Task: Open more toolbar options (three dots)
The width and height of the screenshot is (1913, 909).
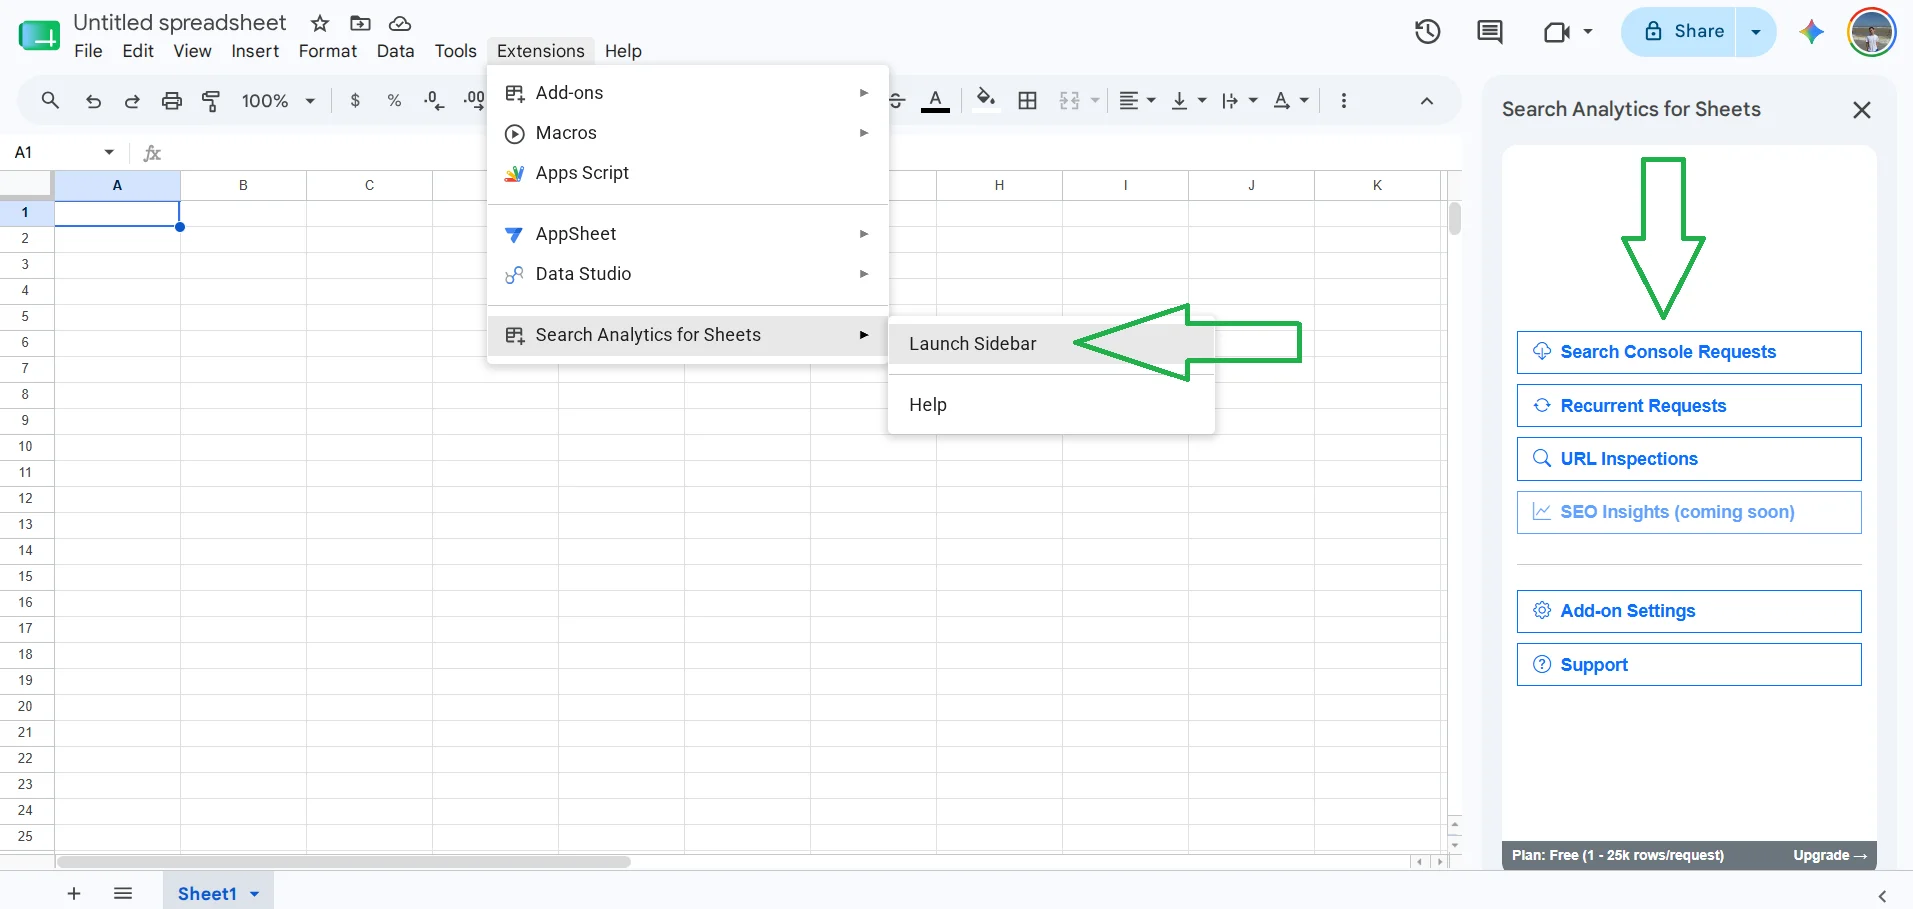Action: 1343,100
